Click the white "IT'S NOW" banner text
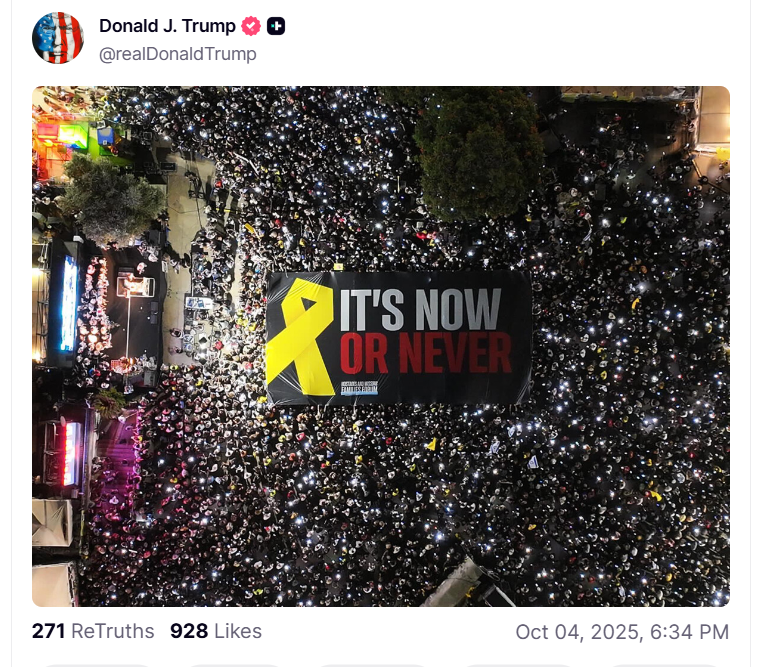This screenshot has width=761, height=667. (x=420, y=309)
